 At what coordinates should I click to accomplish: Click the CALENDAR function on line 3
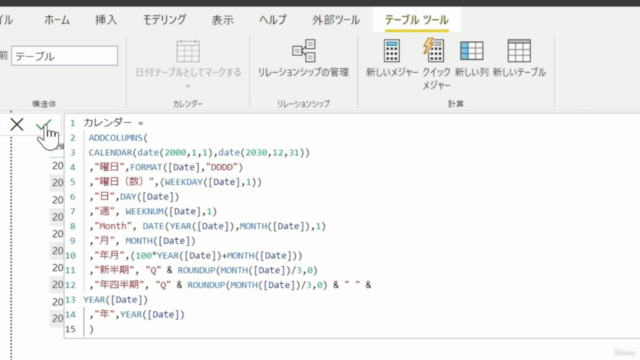tap(110, 152)
